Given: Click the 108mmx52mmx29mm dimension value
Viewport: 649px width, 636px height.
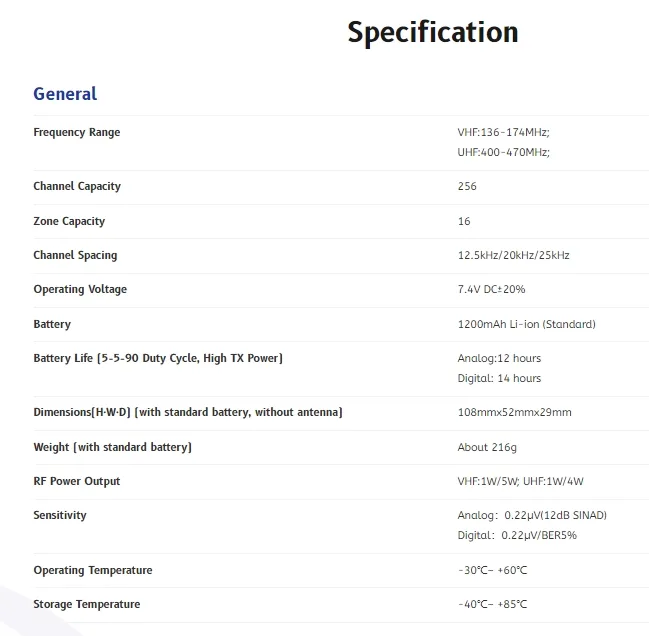Looking at the screenshot, I should click(x=514, y=412).
